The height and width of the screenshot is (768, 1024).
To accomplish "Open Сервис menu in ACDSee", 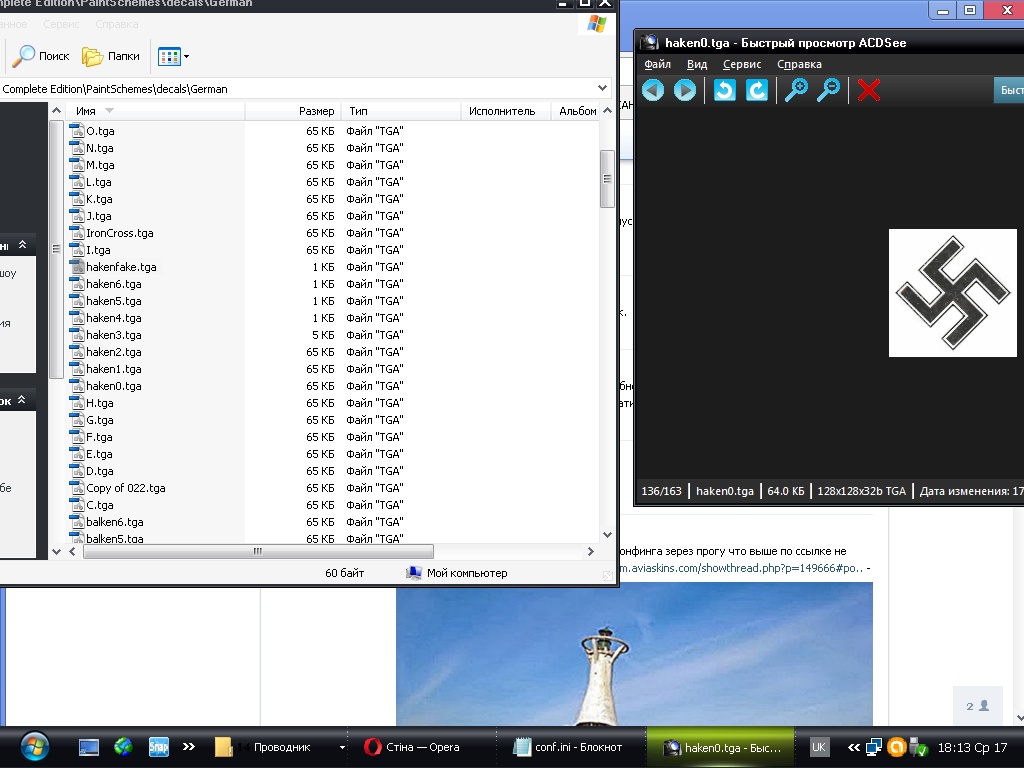I will (742, 64).
